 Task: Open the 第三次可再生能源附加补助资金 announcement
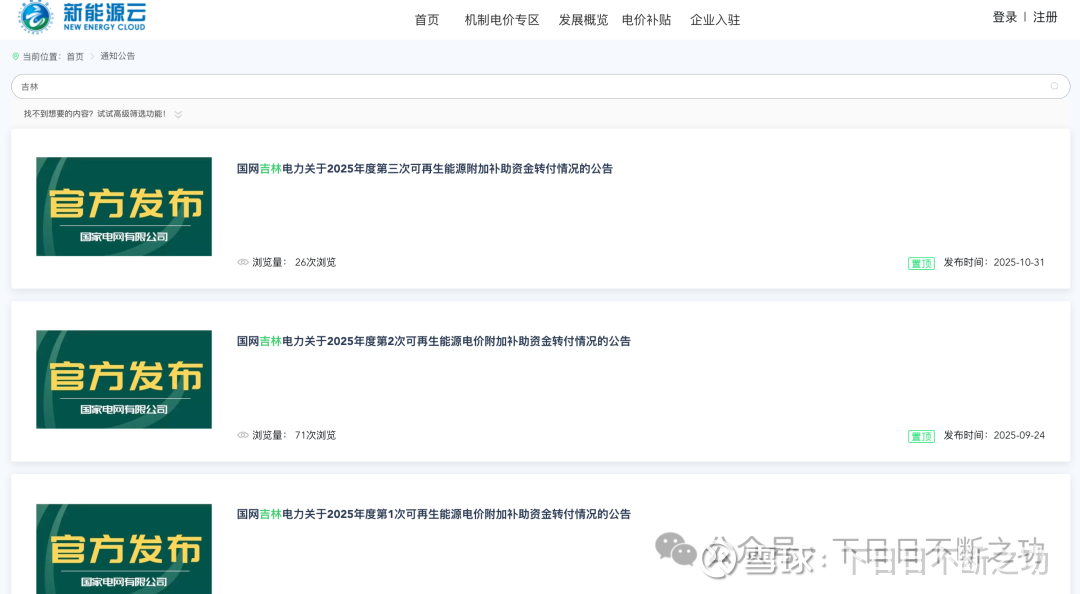424,169
